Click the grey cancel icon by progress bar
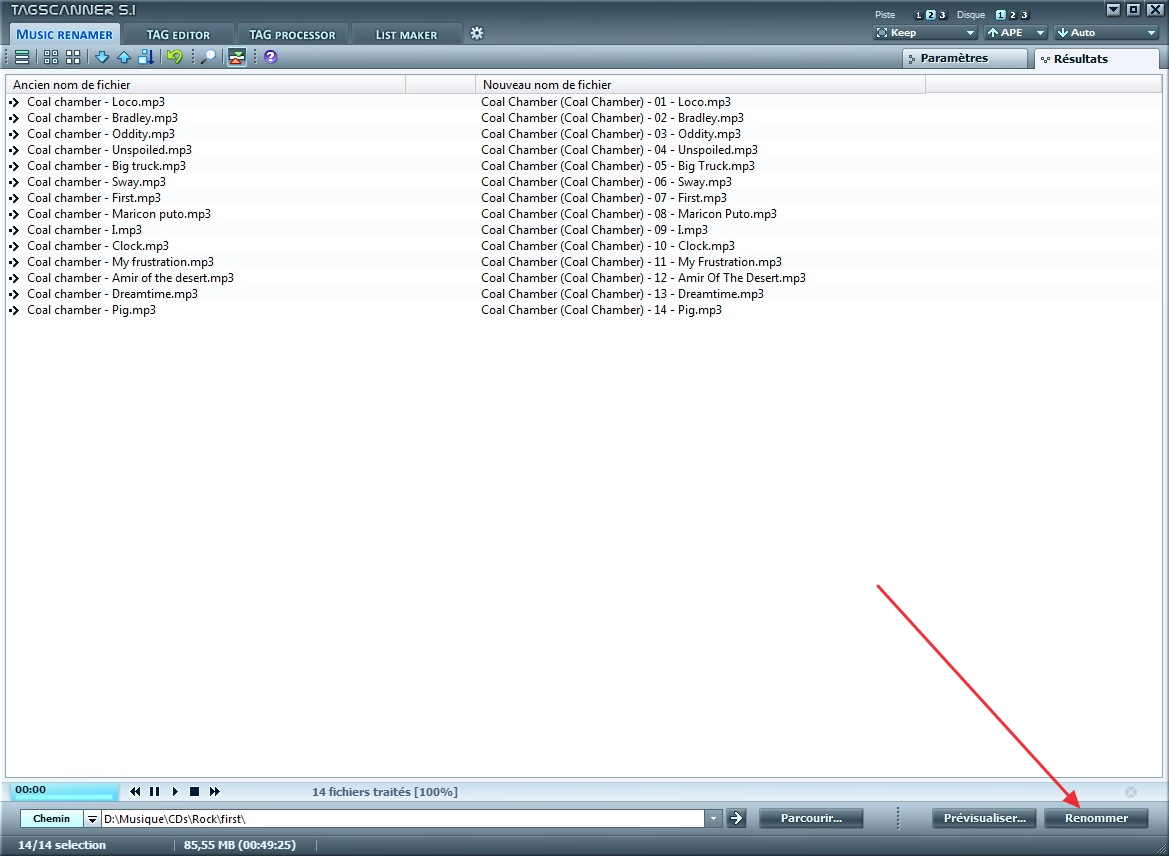Viewport: 1169px width, 856px height. (1131, 792)
